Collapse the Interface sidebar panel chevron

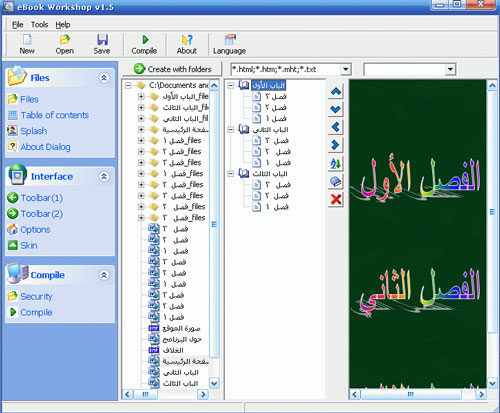click(104, 176)
